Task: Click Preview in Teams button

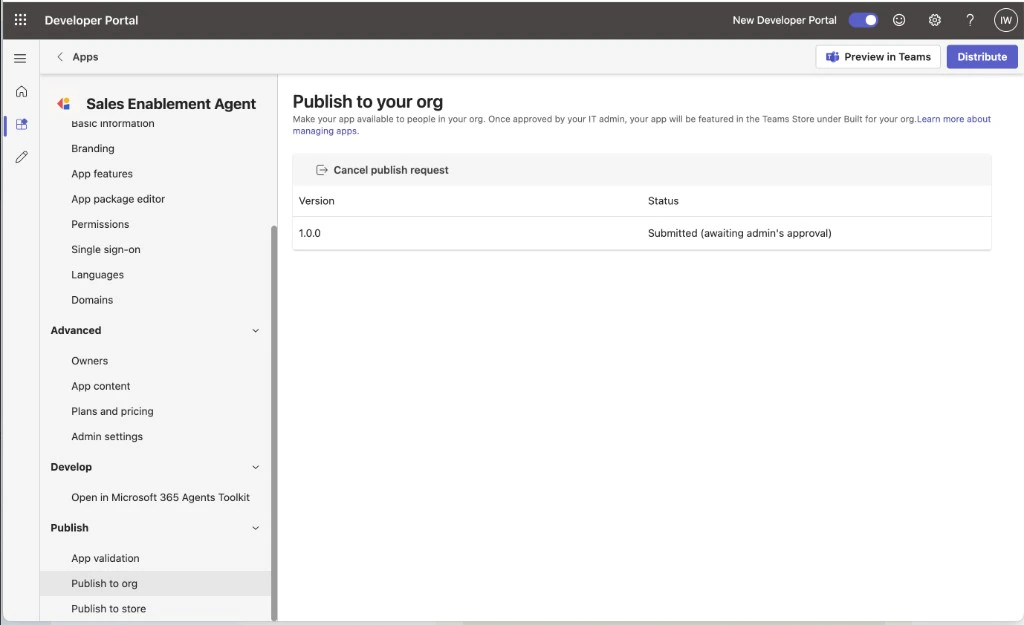Action: [878, 57]
